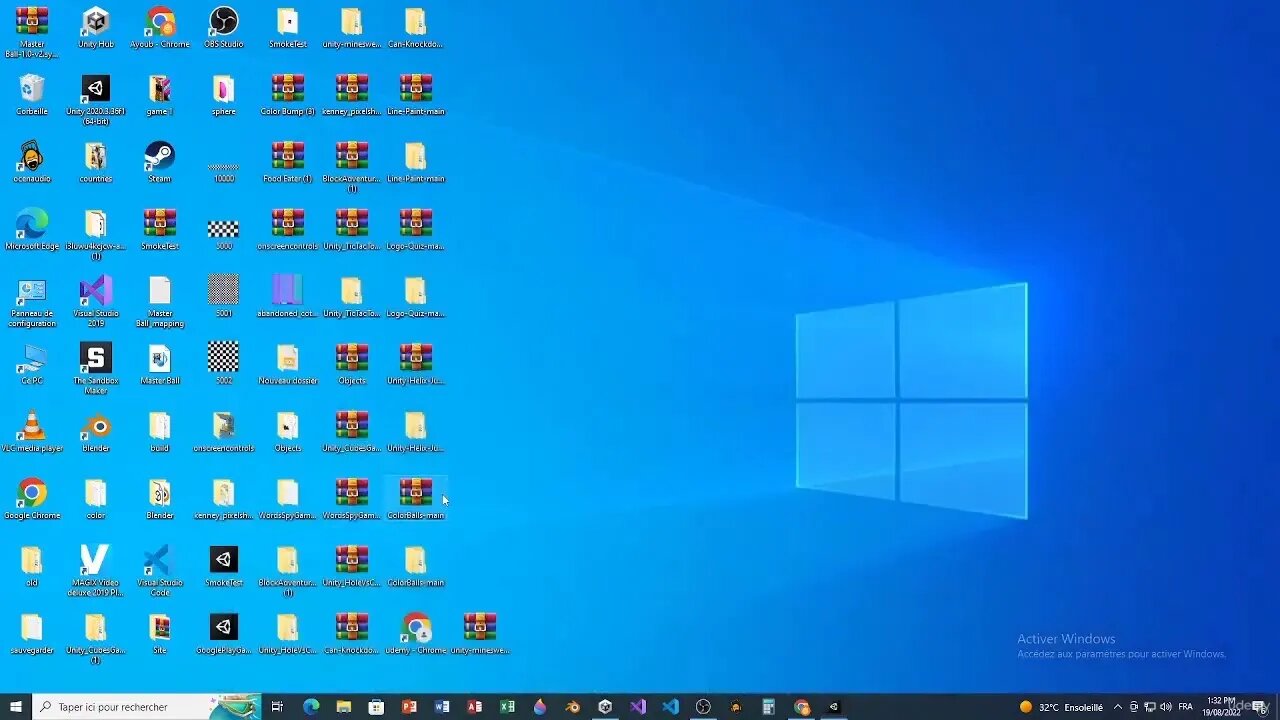Image resolution: width=1280 pixels, height=720 pixels.
Task: Select the Color Bump (3) archive
Action: 288,95
